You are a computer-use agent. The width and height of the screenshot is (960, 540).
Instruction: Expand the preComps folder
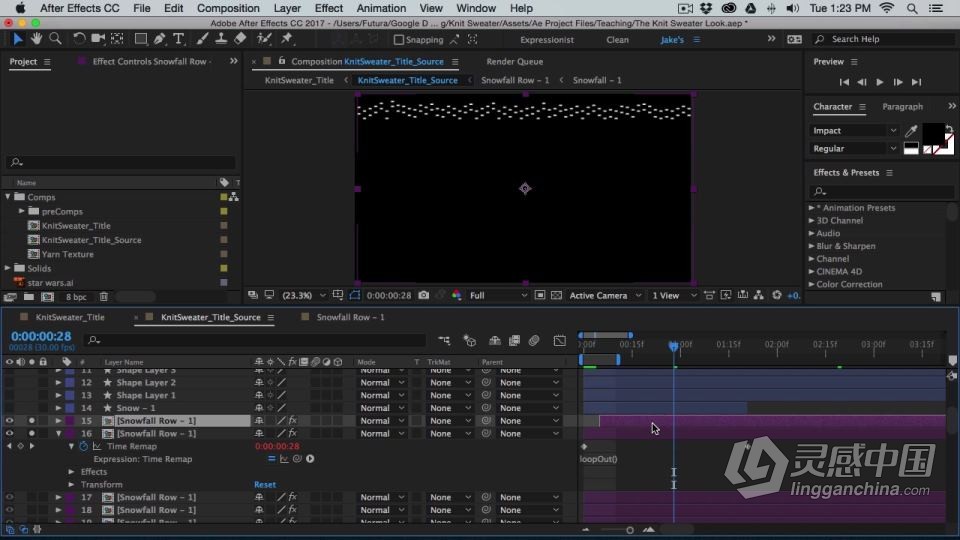coord(22,211)
